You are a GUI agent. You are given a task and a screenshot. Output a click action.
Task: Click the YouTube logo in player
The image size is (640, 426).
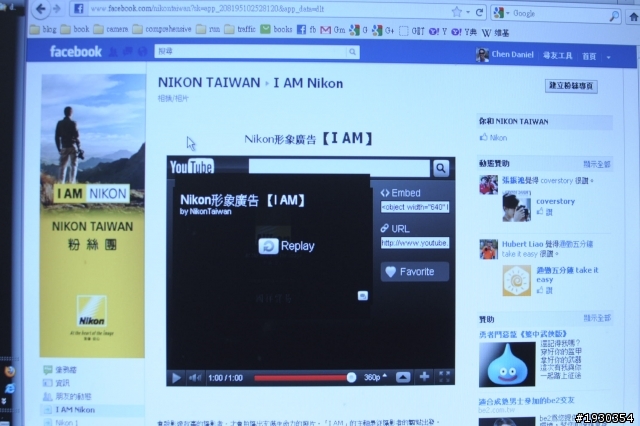pyautogui.click(x=191, y=166)
